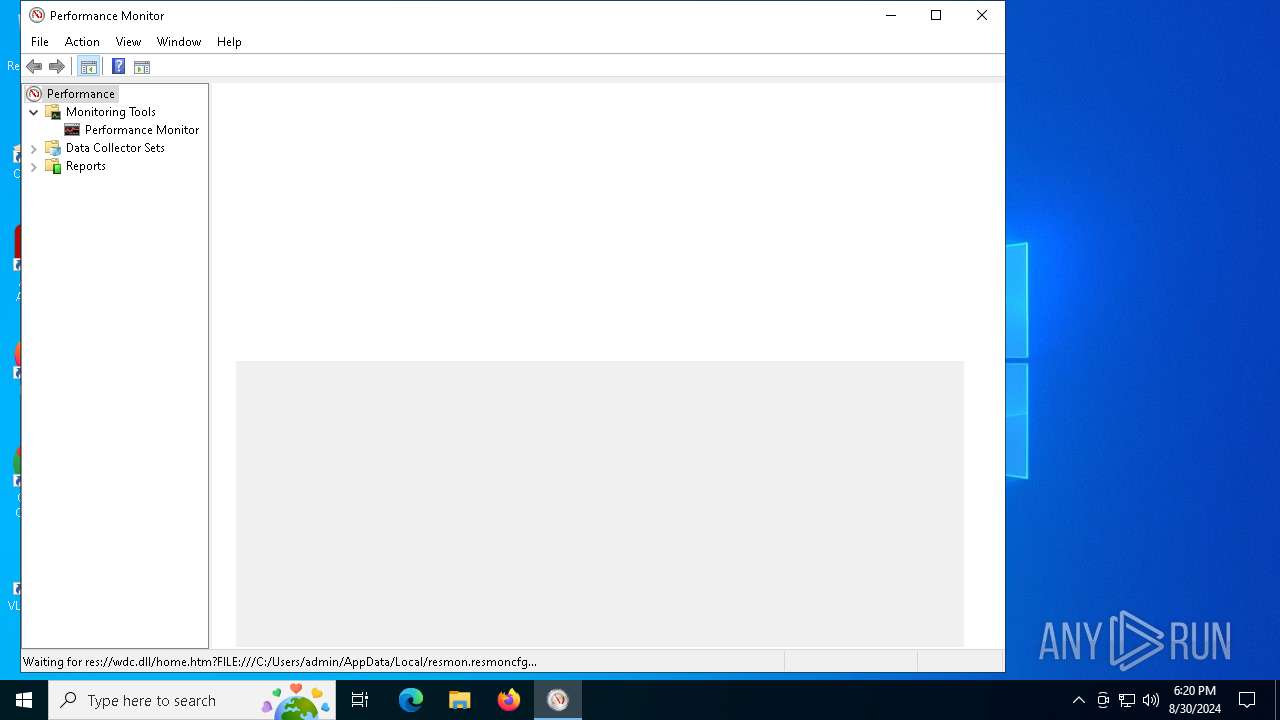This screenshot has width=1280, height=720.
Task: Minimize the Performance Monitor window
Action: click(x=890, y=15)
